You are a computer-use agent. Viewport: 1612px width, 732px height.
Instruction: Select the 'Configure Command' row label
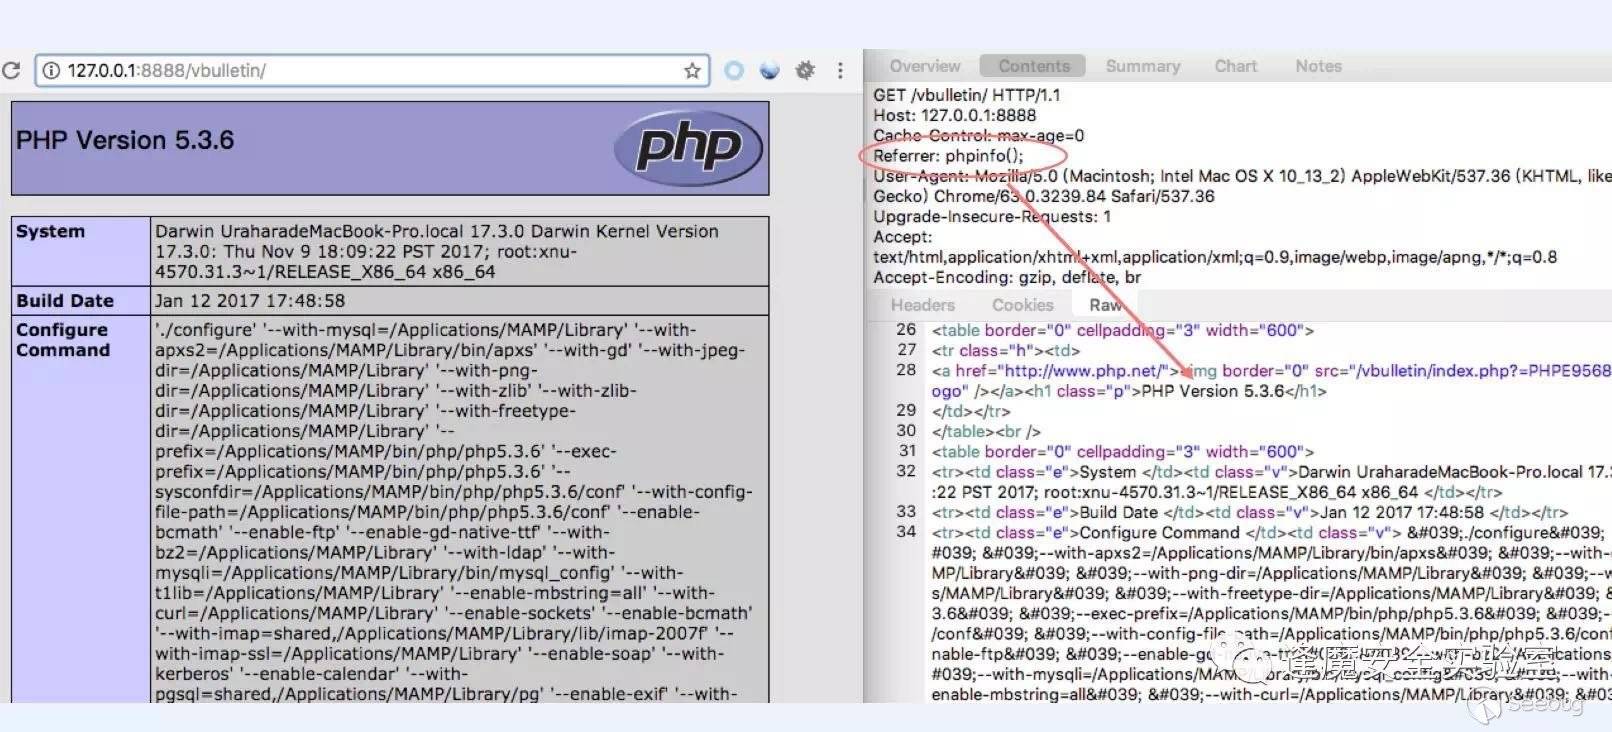coord(63,340)
